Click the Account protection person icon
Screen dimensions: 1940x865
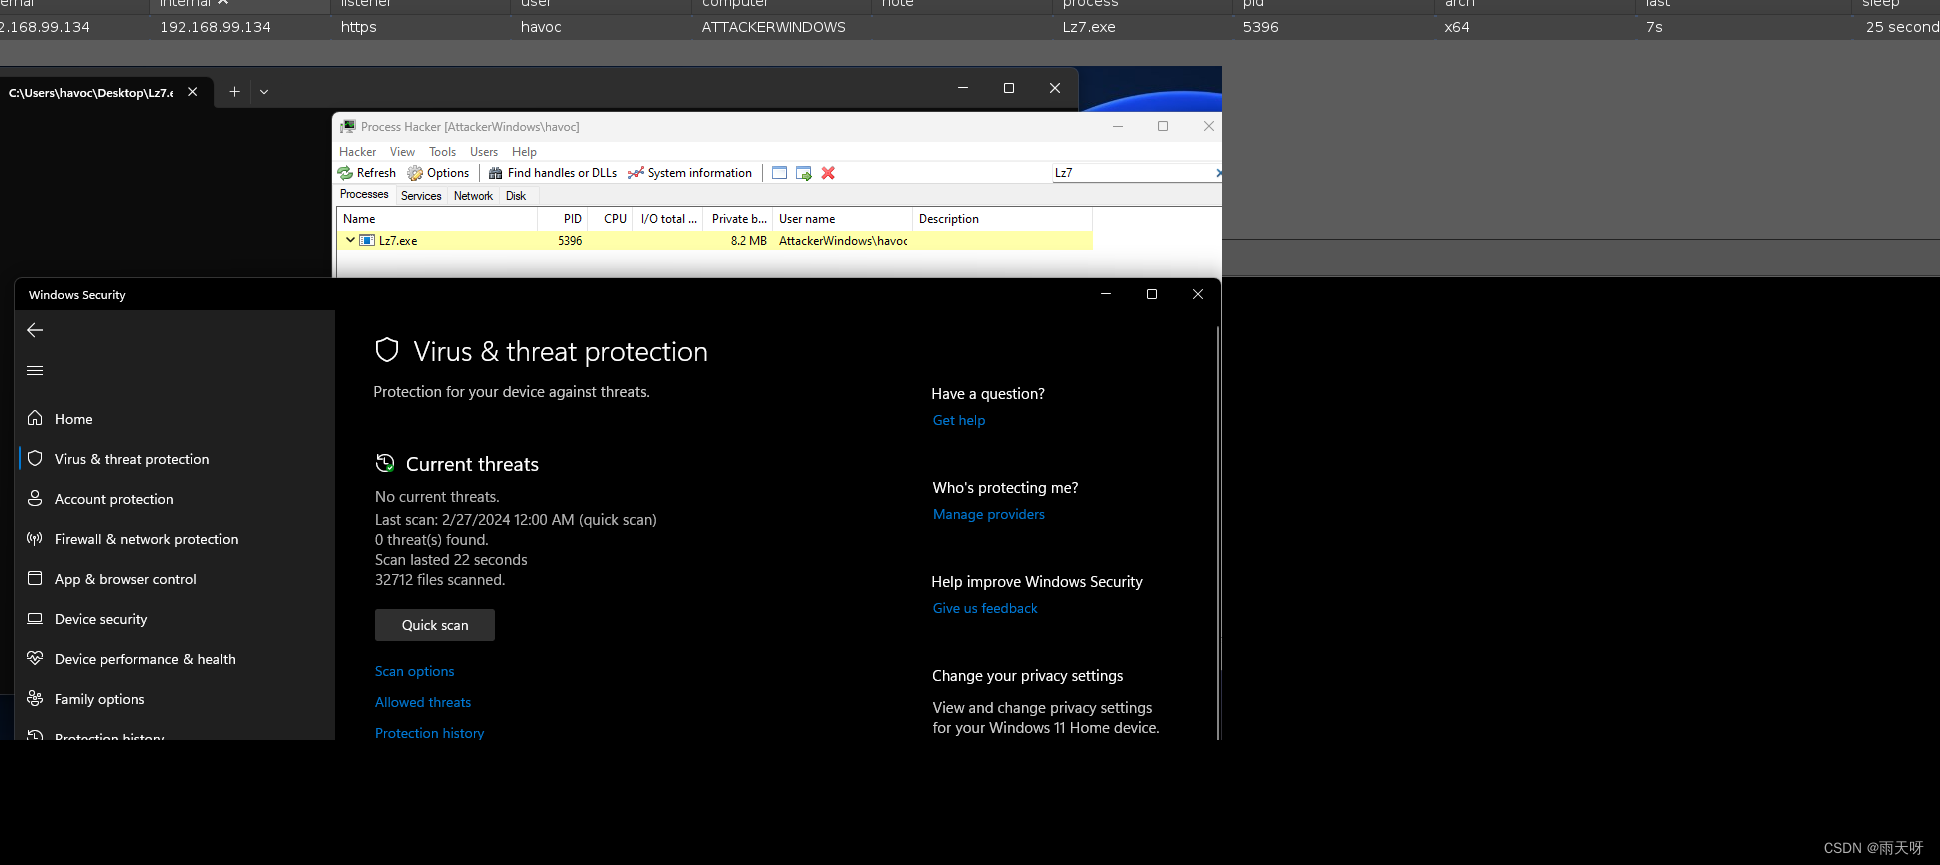click(35, 498)
